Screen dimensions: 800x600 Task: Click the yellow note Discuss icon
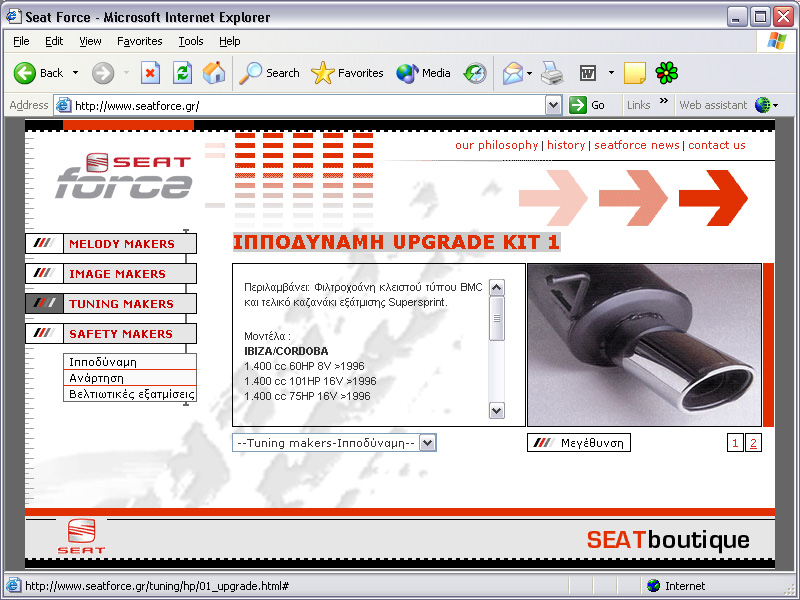coord(635,73)
